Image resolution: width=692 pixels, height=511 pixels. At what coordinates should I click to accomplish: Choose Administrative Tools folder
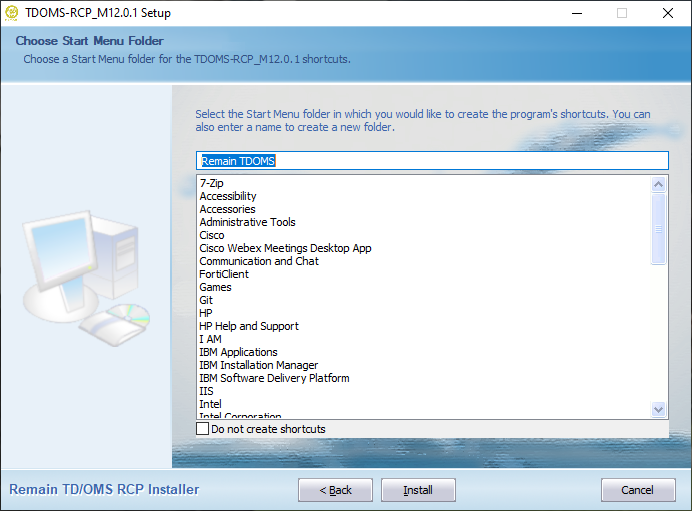coord(247,222)
